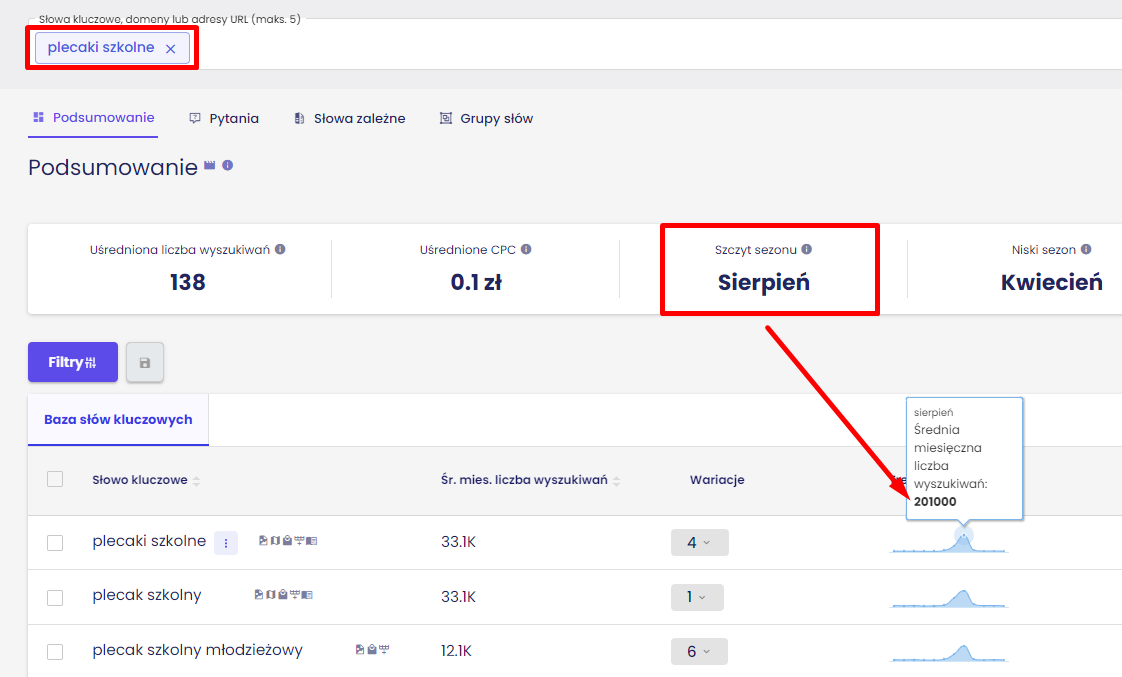Expand variations dropdown showing 1
Screen dimensions: 1122x677
coord(697,597)
